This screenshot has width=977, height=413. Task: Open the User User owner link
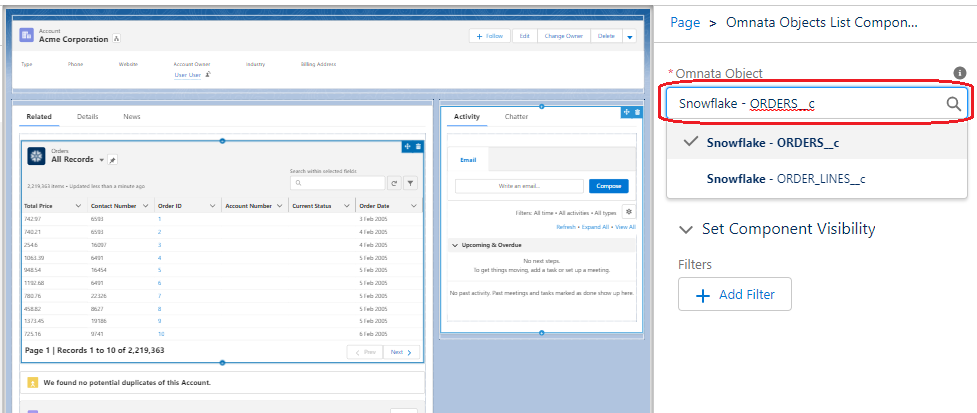(x=188, y=75)
